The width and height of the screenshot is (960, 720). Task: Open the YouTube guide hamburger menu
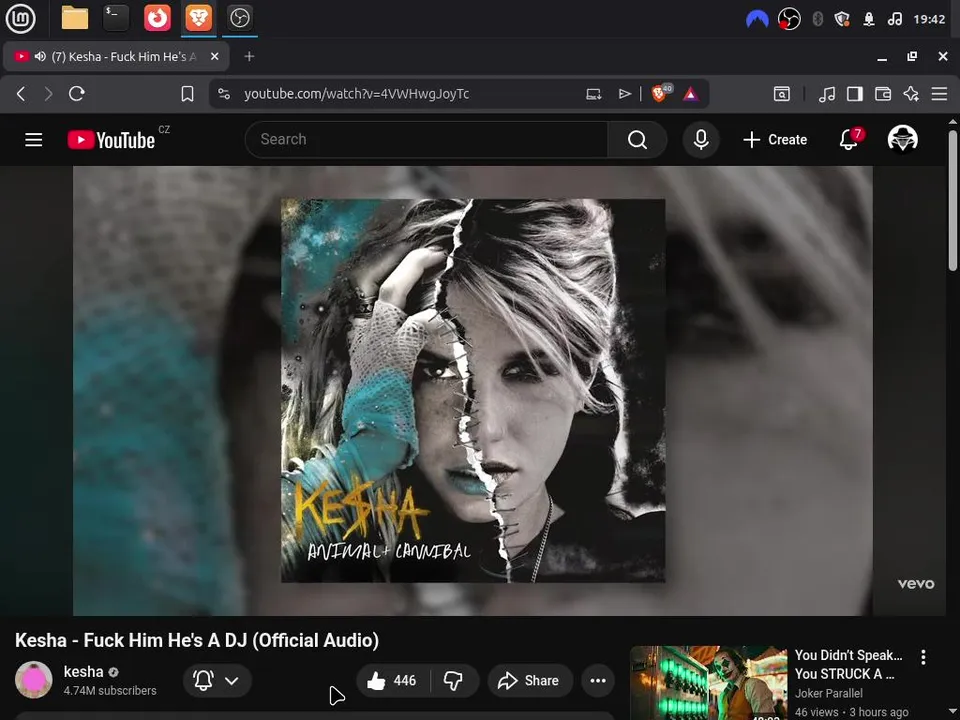pos(34,140)
